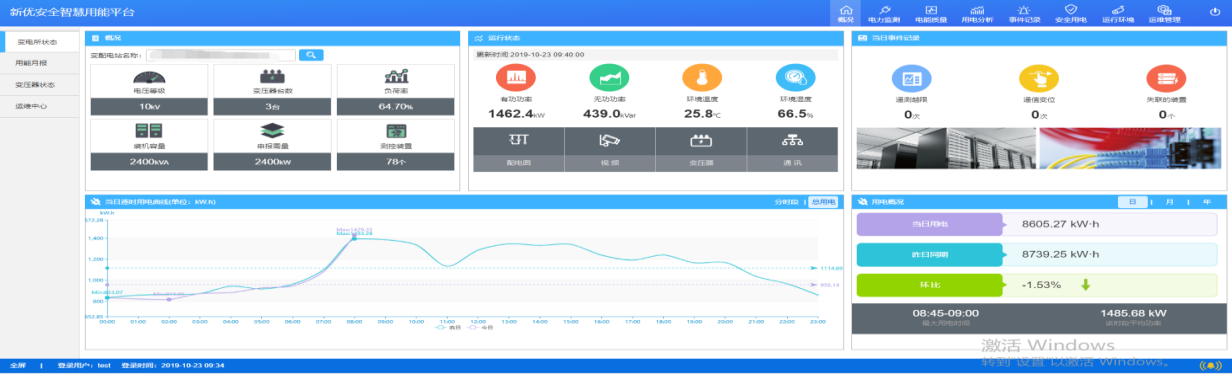The height and width of the screenshot is (374, 1232).
Task: Switch the hourly chart to 总用电
Action: (x=823, y=202)
